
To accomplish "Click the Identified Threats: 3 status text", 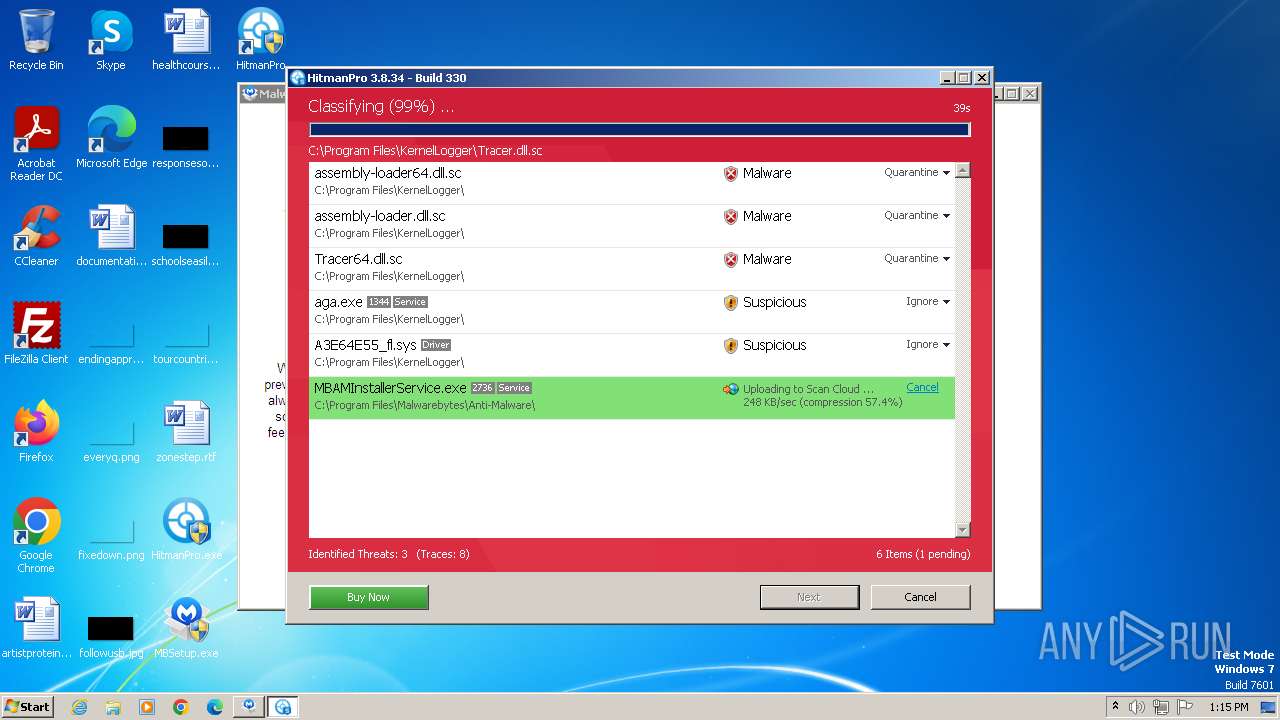I will click(x=357, y=554).
